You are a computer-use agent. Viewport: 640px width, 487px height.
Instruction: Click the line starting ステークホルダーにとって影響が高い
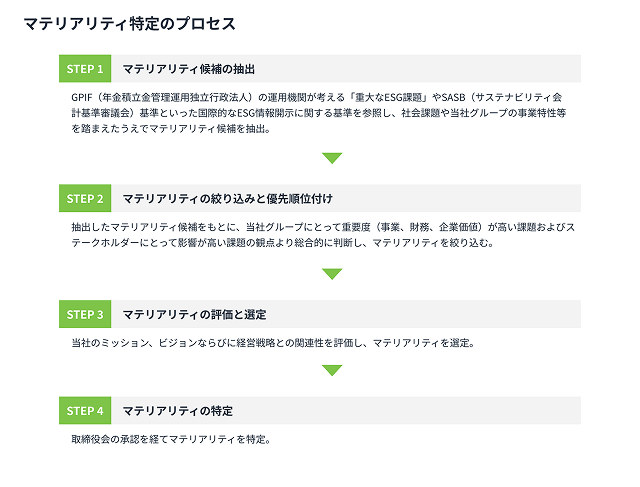coord(283,243)
